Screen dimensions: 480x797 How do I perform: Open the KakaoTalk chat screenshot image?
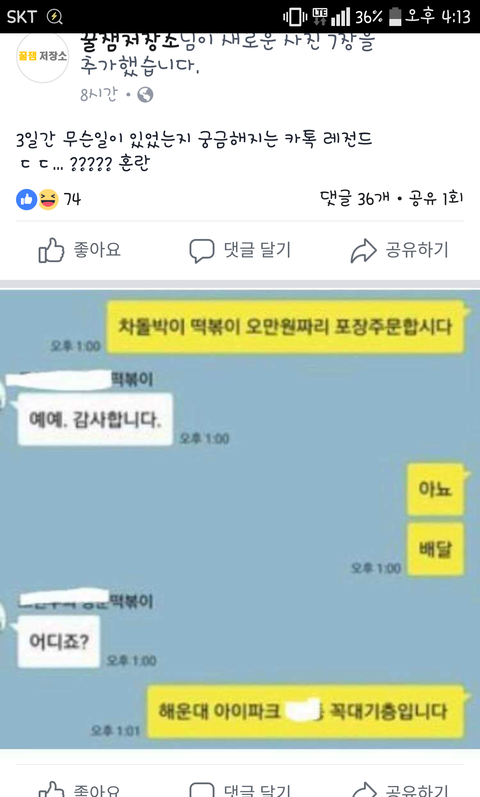point(240,519)
